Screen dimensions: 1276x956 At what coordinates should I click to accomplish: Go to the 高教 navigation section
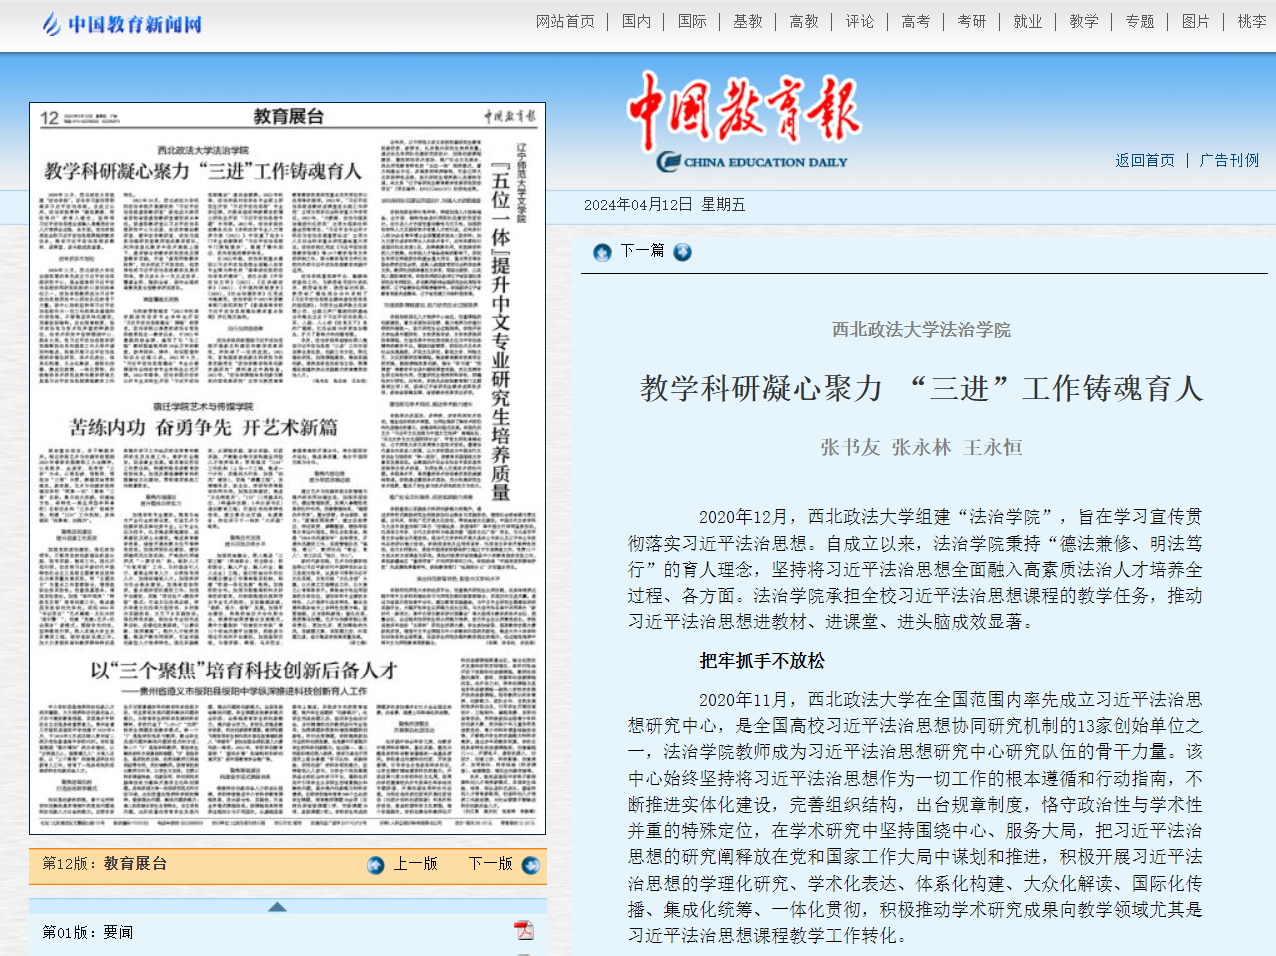[x=803, y=21]
